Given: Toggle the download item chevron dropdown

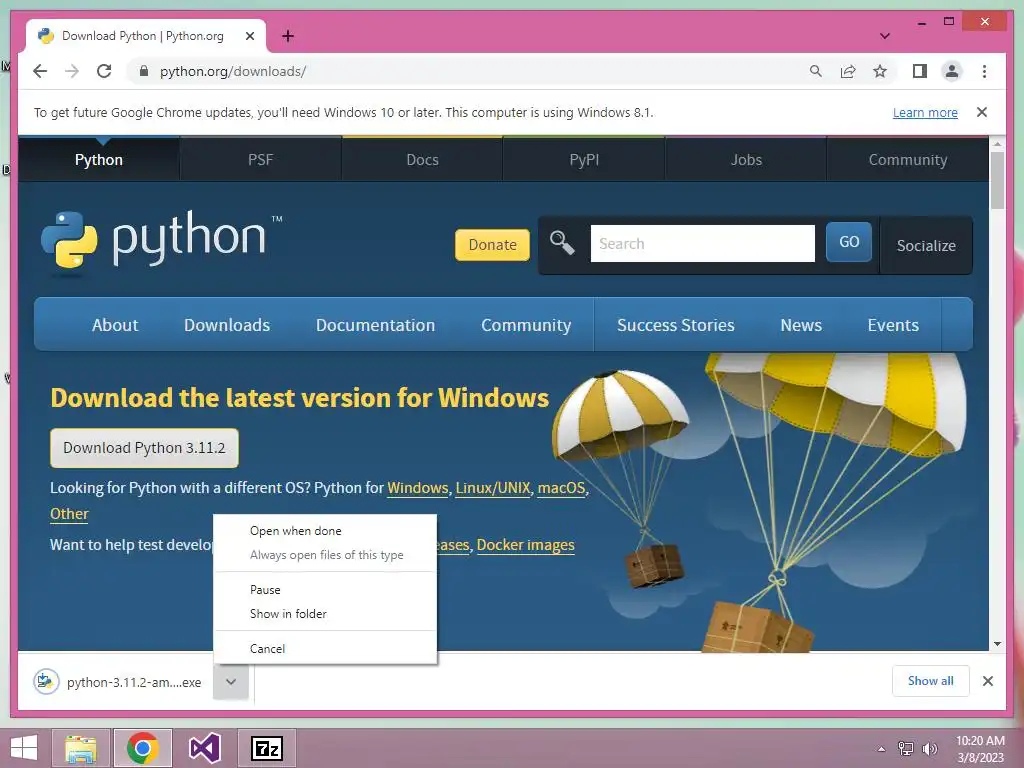Looking at the screenshot, I should click(x=231, y=682).
